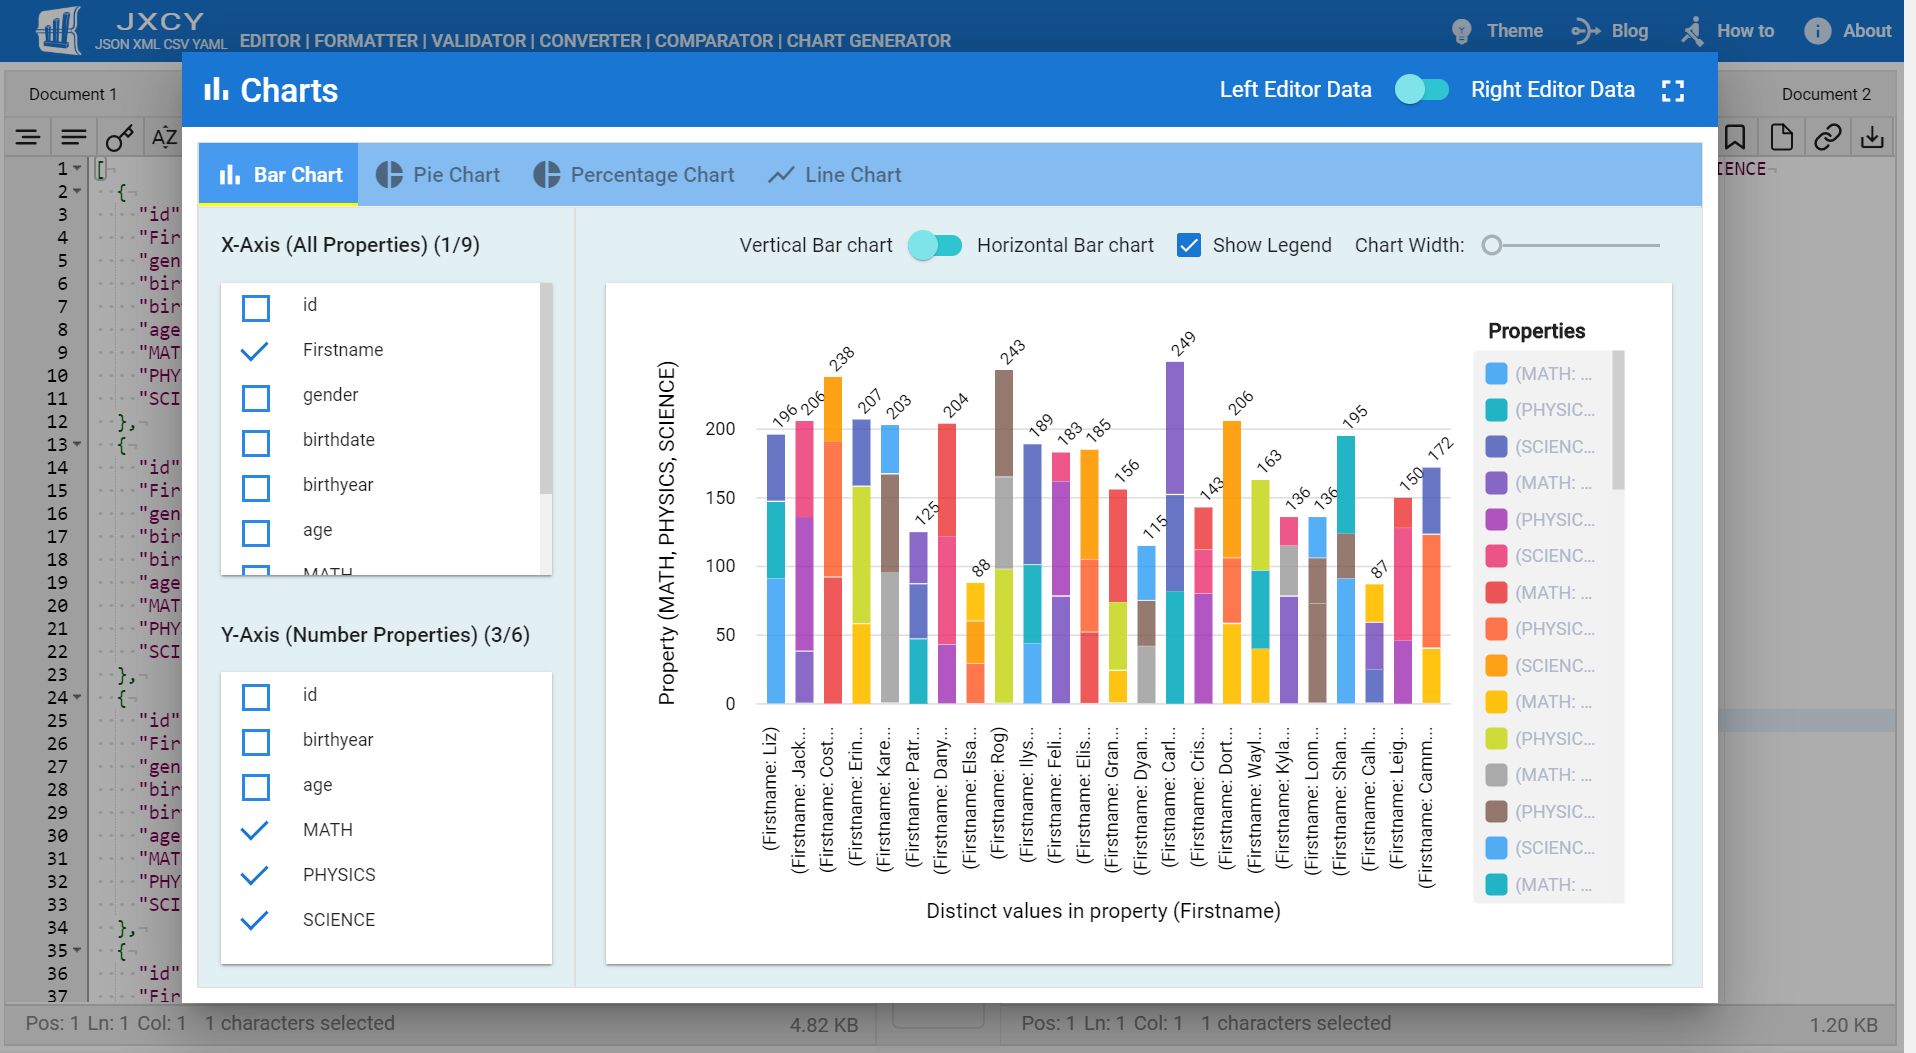Collapse the root array on line 1
1916x1053 pixels.
click(x=77, y=166)
